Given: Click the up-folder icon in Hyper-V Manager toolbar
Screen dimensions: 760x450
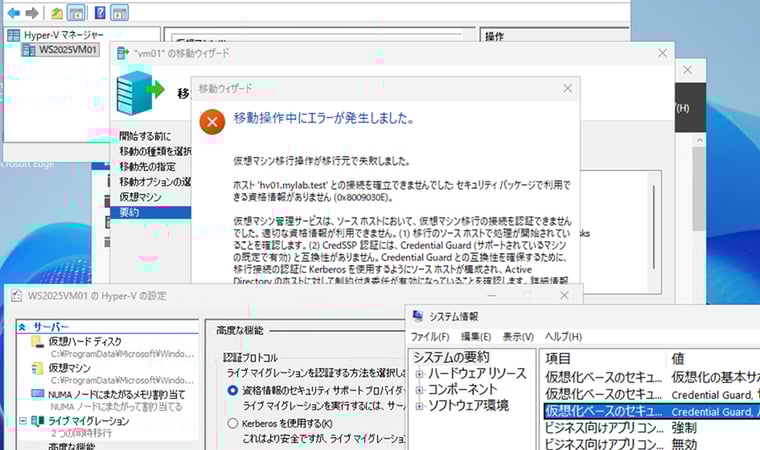Looking at the screenshot, I should click(57, 13).
